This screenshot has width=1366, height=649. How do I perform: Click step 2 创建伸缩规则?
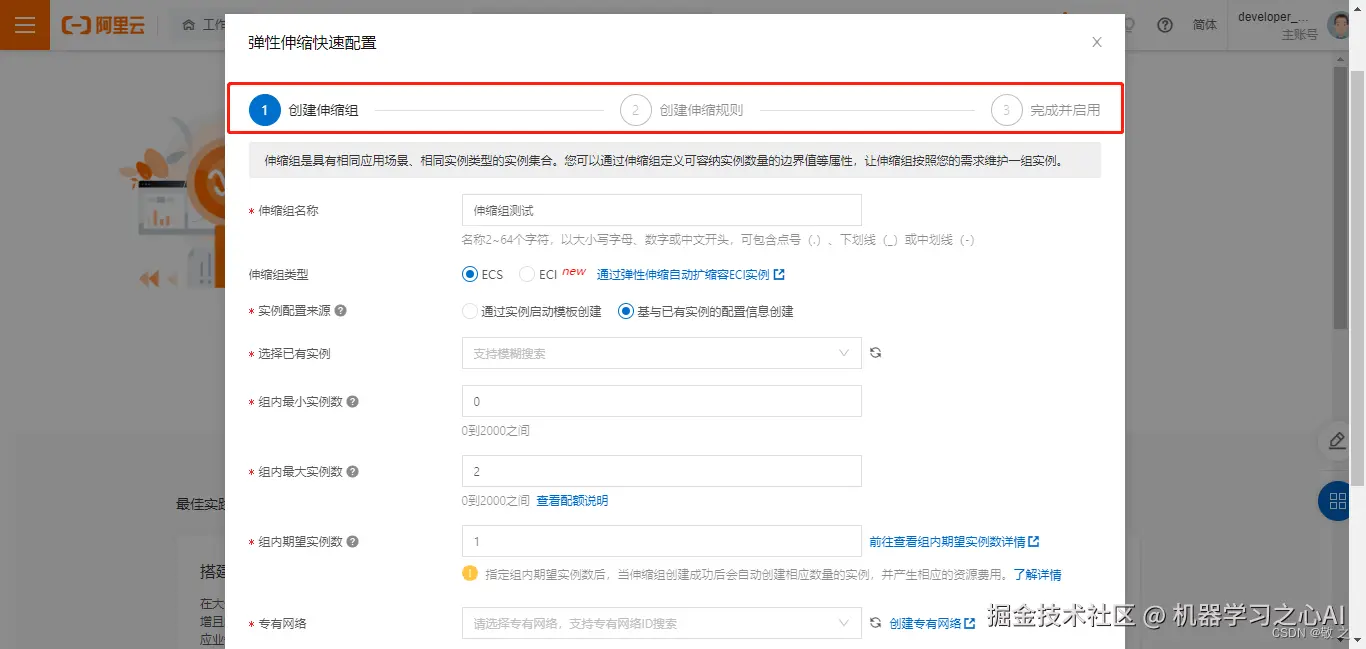point(682,110)
